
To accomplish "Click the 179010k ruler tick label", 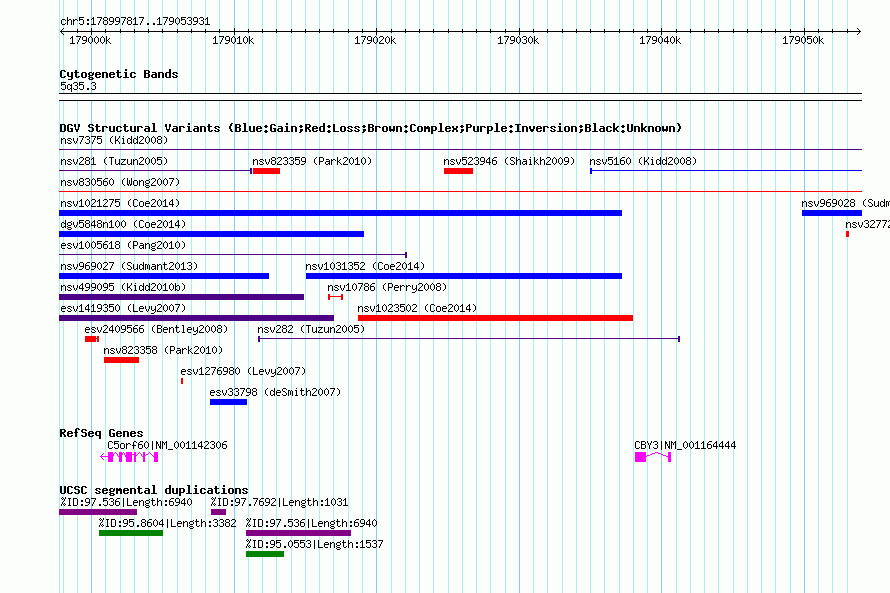I will (233, 40).
